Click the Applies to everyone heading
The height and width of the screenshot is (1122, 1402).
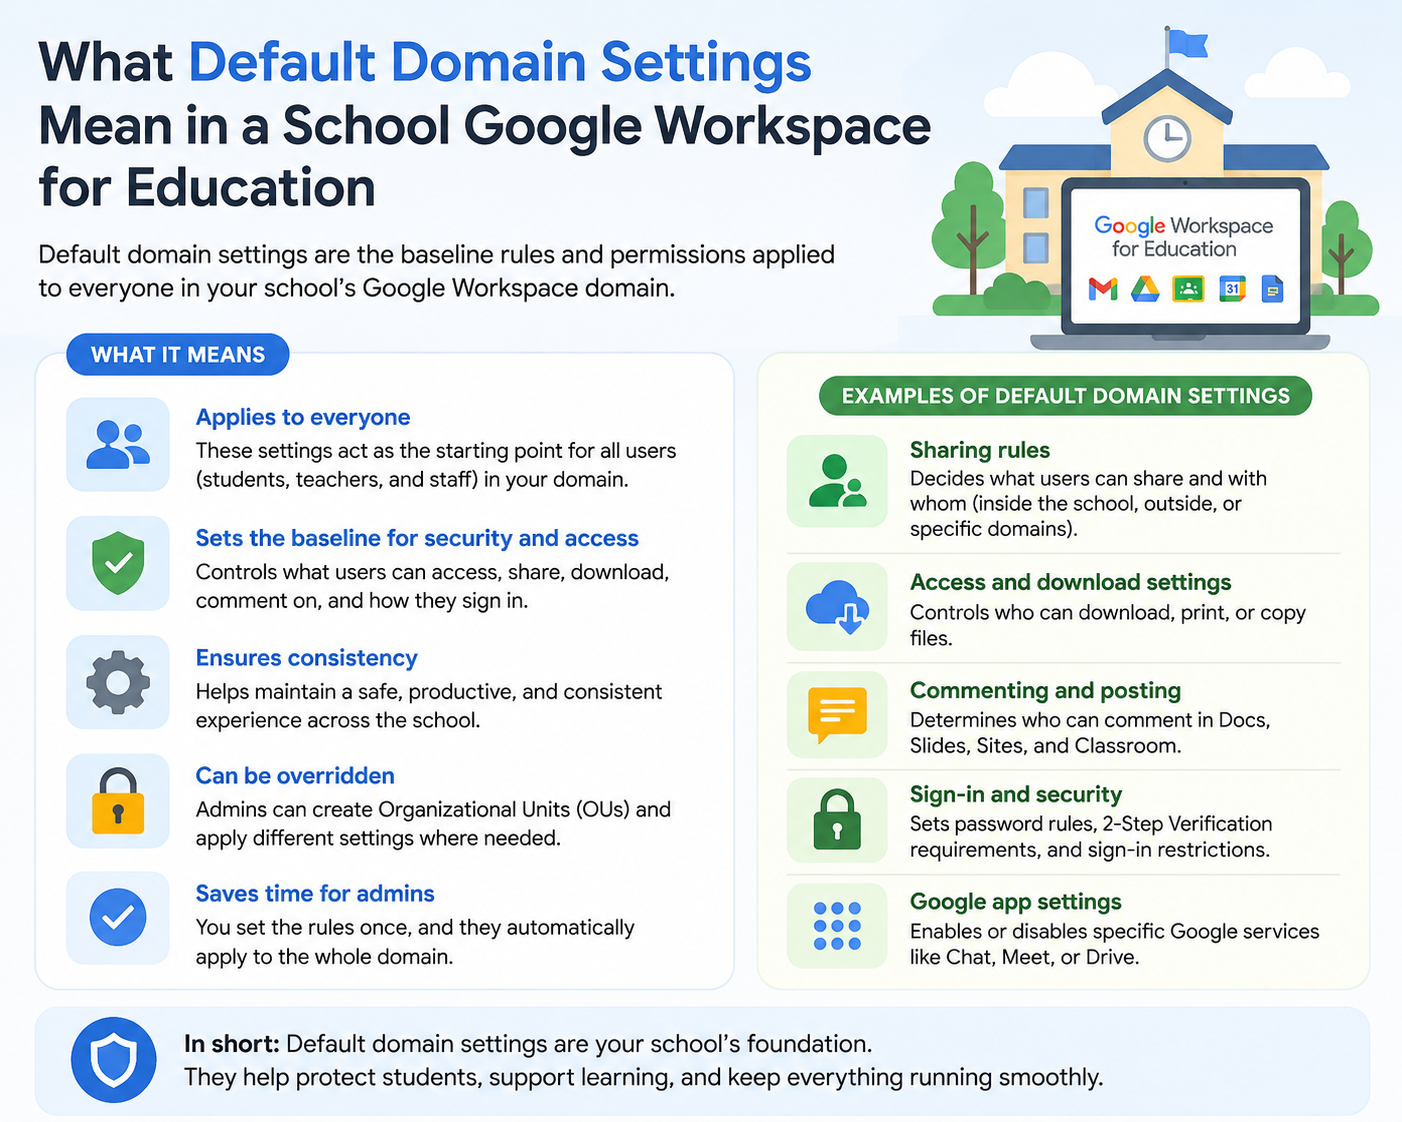click(303, 417)
